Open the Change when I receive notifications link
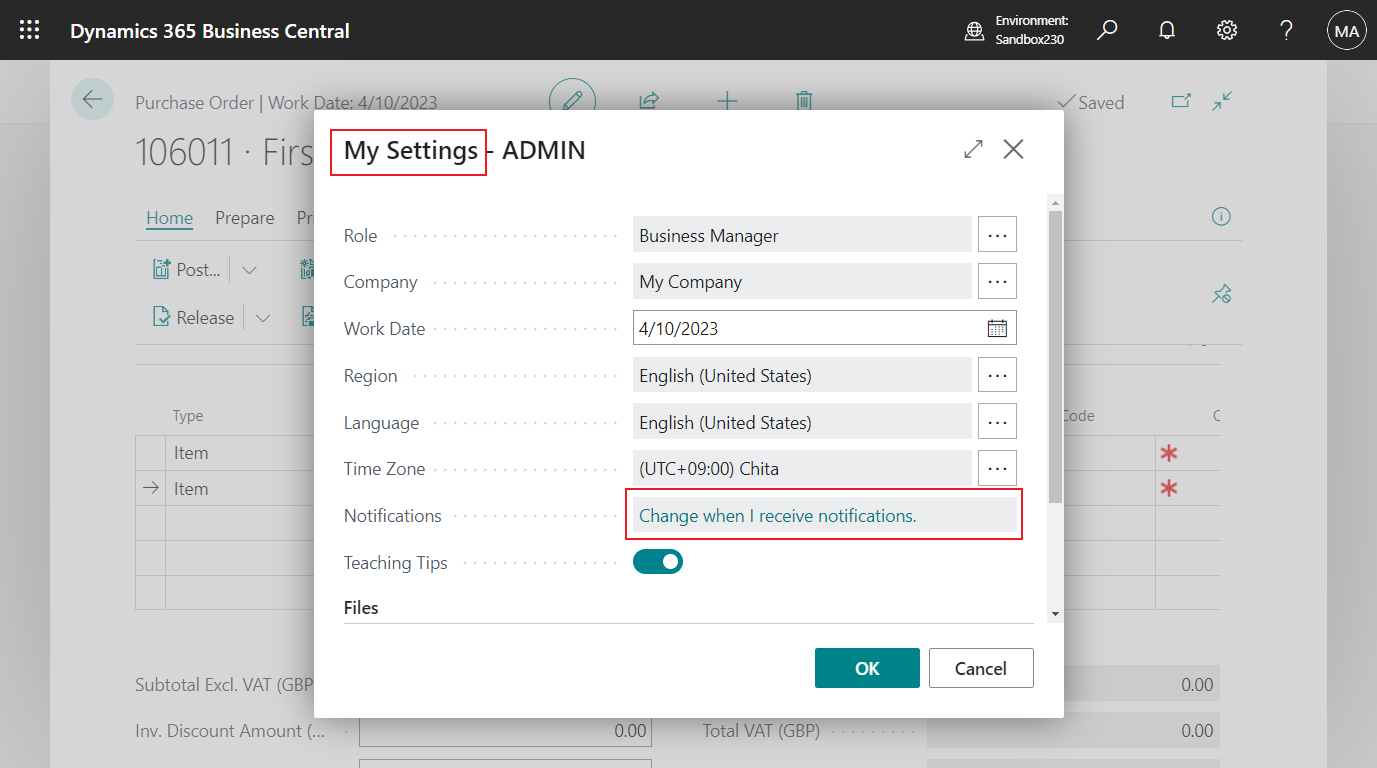The image size is (1377, 768). pos(777,514)
